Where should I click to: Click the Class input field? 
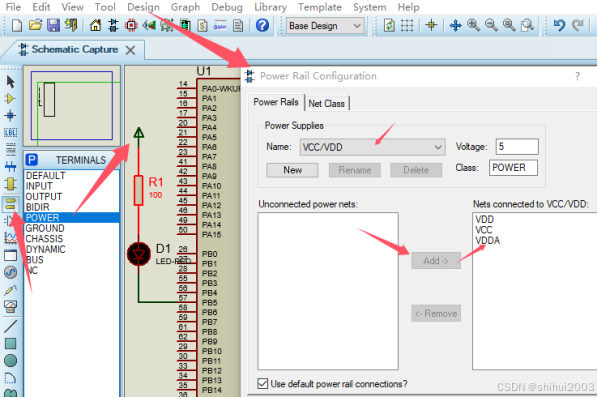pos(513,168)
